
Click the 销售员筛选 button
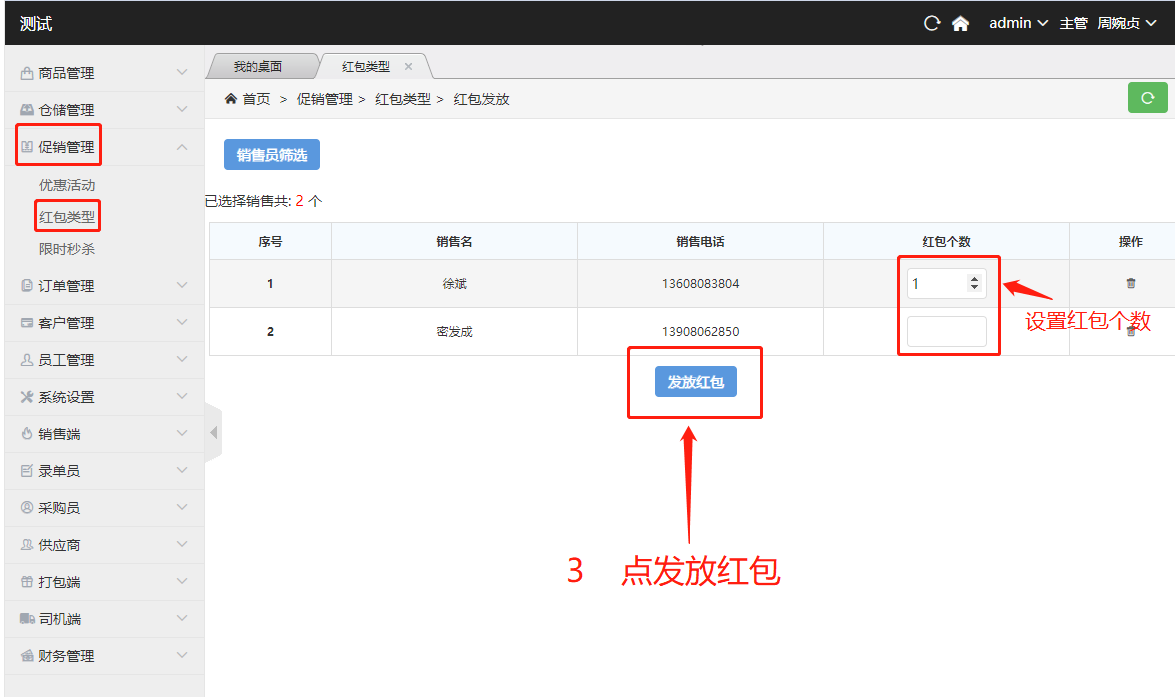tap(271, 155)
